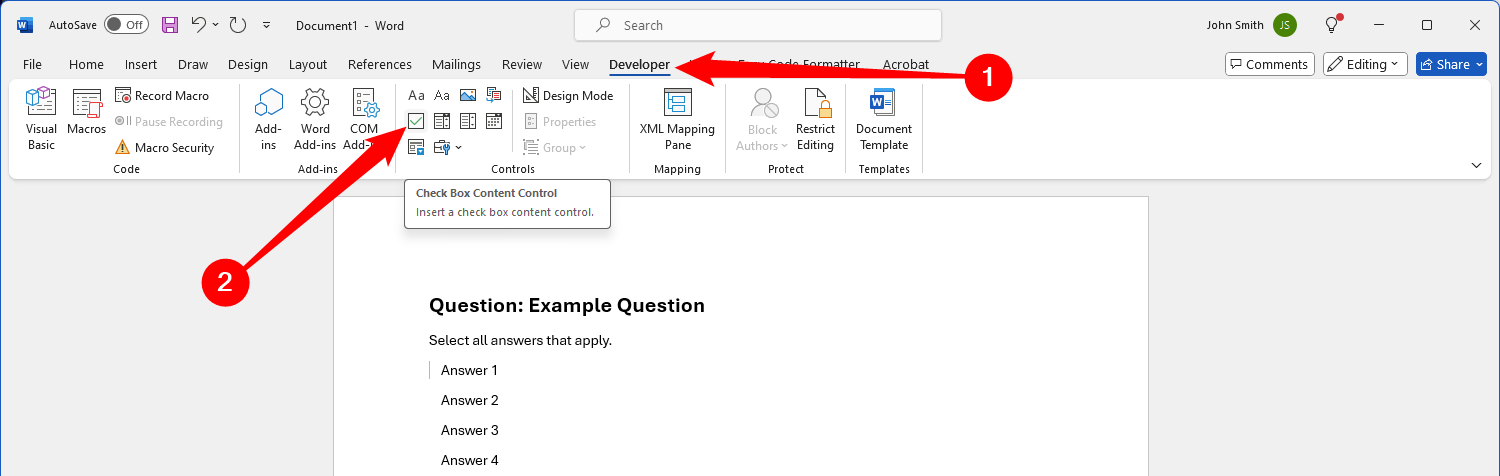Open the Comments pane

1268,64
